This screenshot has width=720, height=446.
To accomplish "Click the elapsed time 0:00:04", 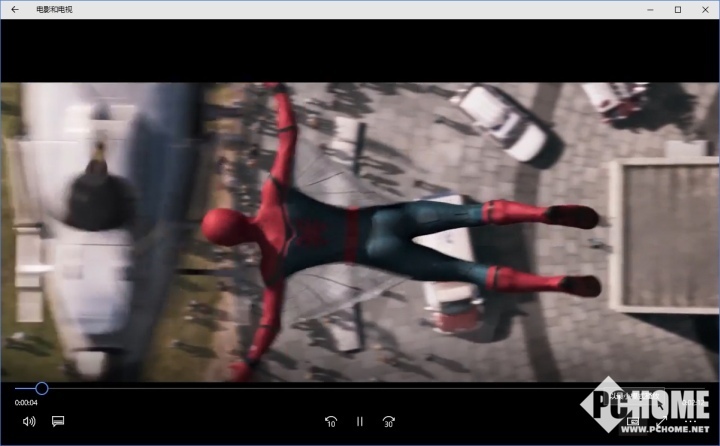I will coord(26,403).
